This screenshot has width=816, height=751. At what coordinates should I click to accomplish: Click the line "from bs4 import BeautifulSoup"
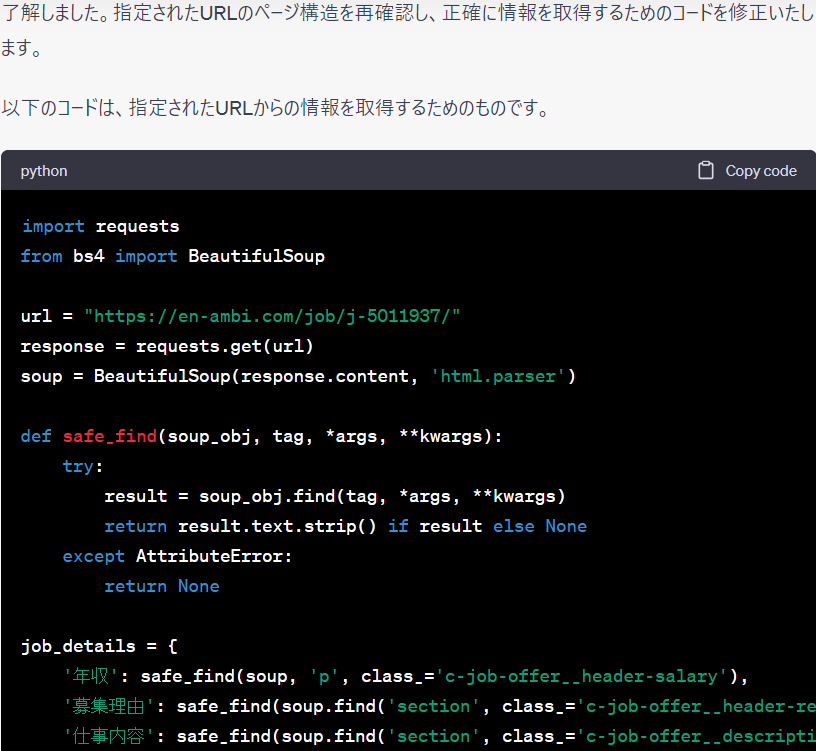click(173, 256)
